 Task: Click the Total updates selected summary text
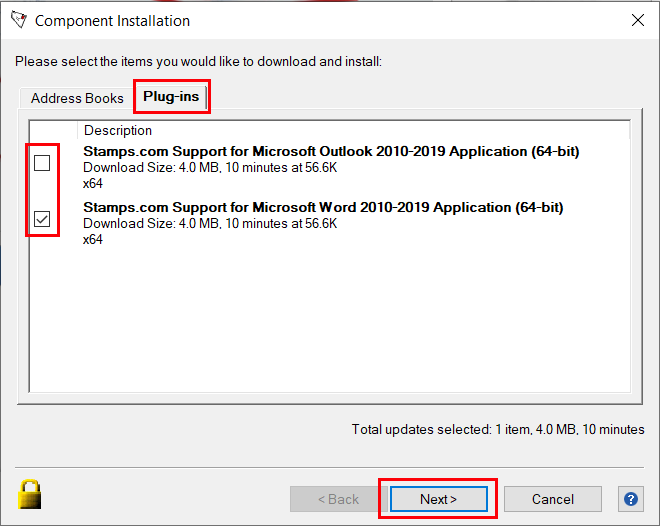click(x=497, y=429)
